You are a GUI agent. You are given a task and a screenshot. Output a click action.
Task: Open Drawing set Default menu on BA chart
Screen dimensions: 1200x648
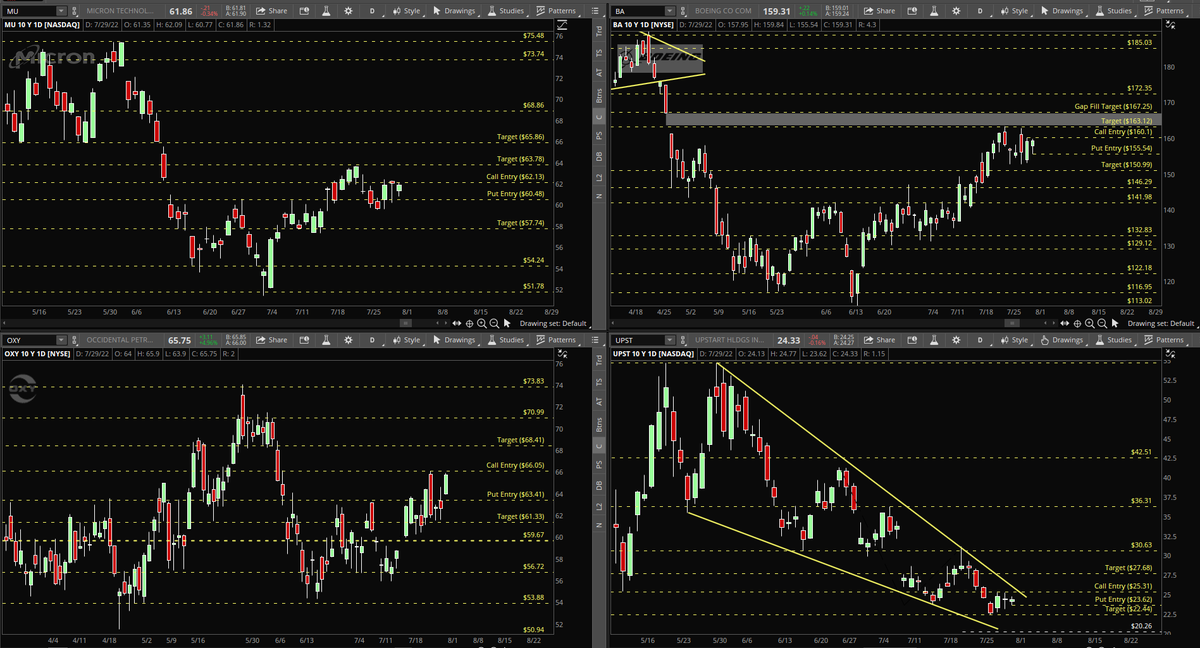click(1161, 323)
